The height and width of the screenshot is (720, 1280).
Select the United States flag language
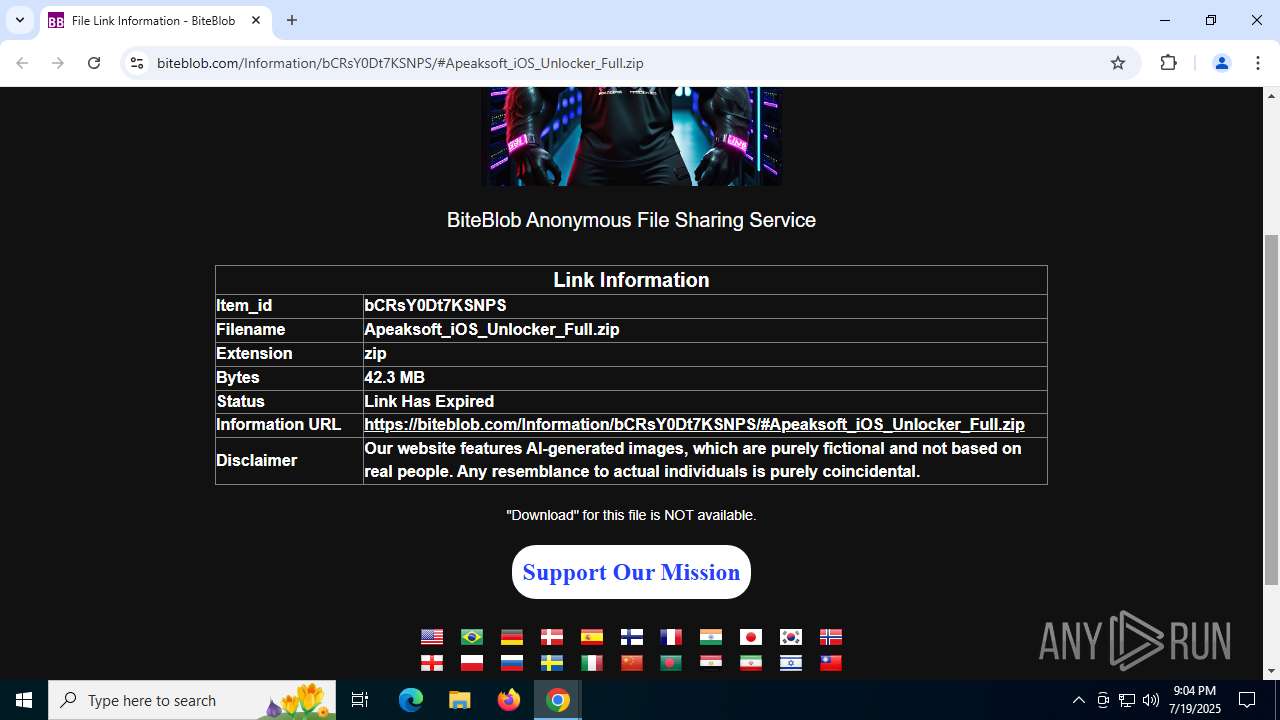pyautogui.click(x=432, y=637)
